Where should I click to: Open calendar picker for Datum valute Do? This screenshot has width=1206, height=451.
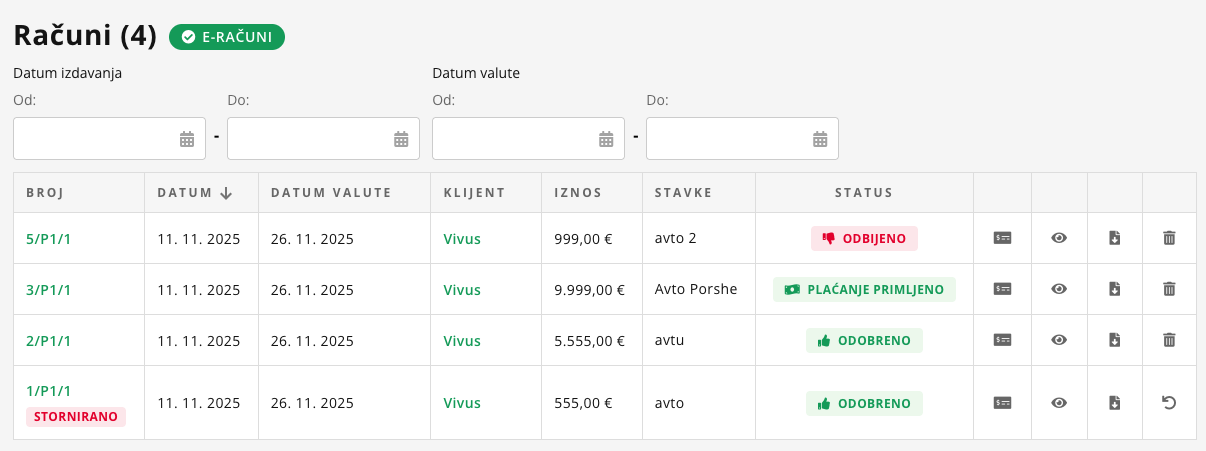point(820,139)
